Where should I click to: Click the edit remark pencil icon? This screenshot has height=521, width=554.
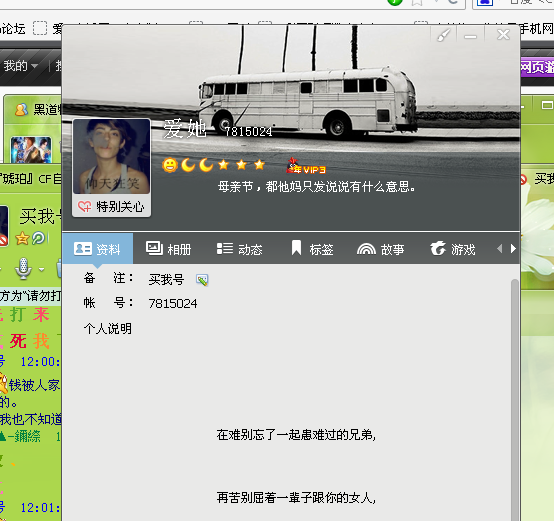pos(202,280)
